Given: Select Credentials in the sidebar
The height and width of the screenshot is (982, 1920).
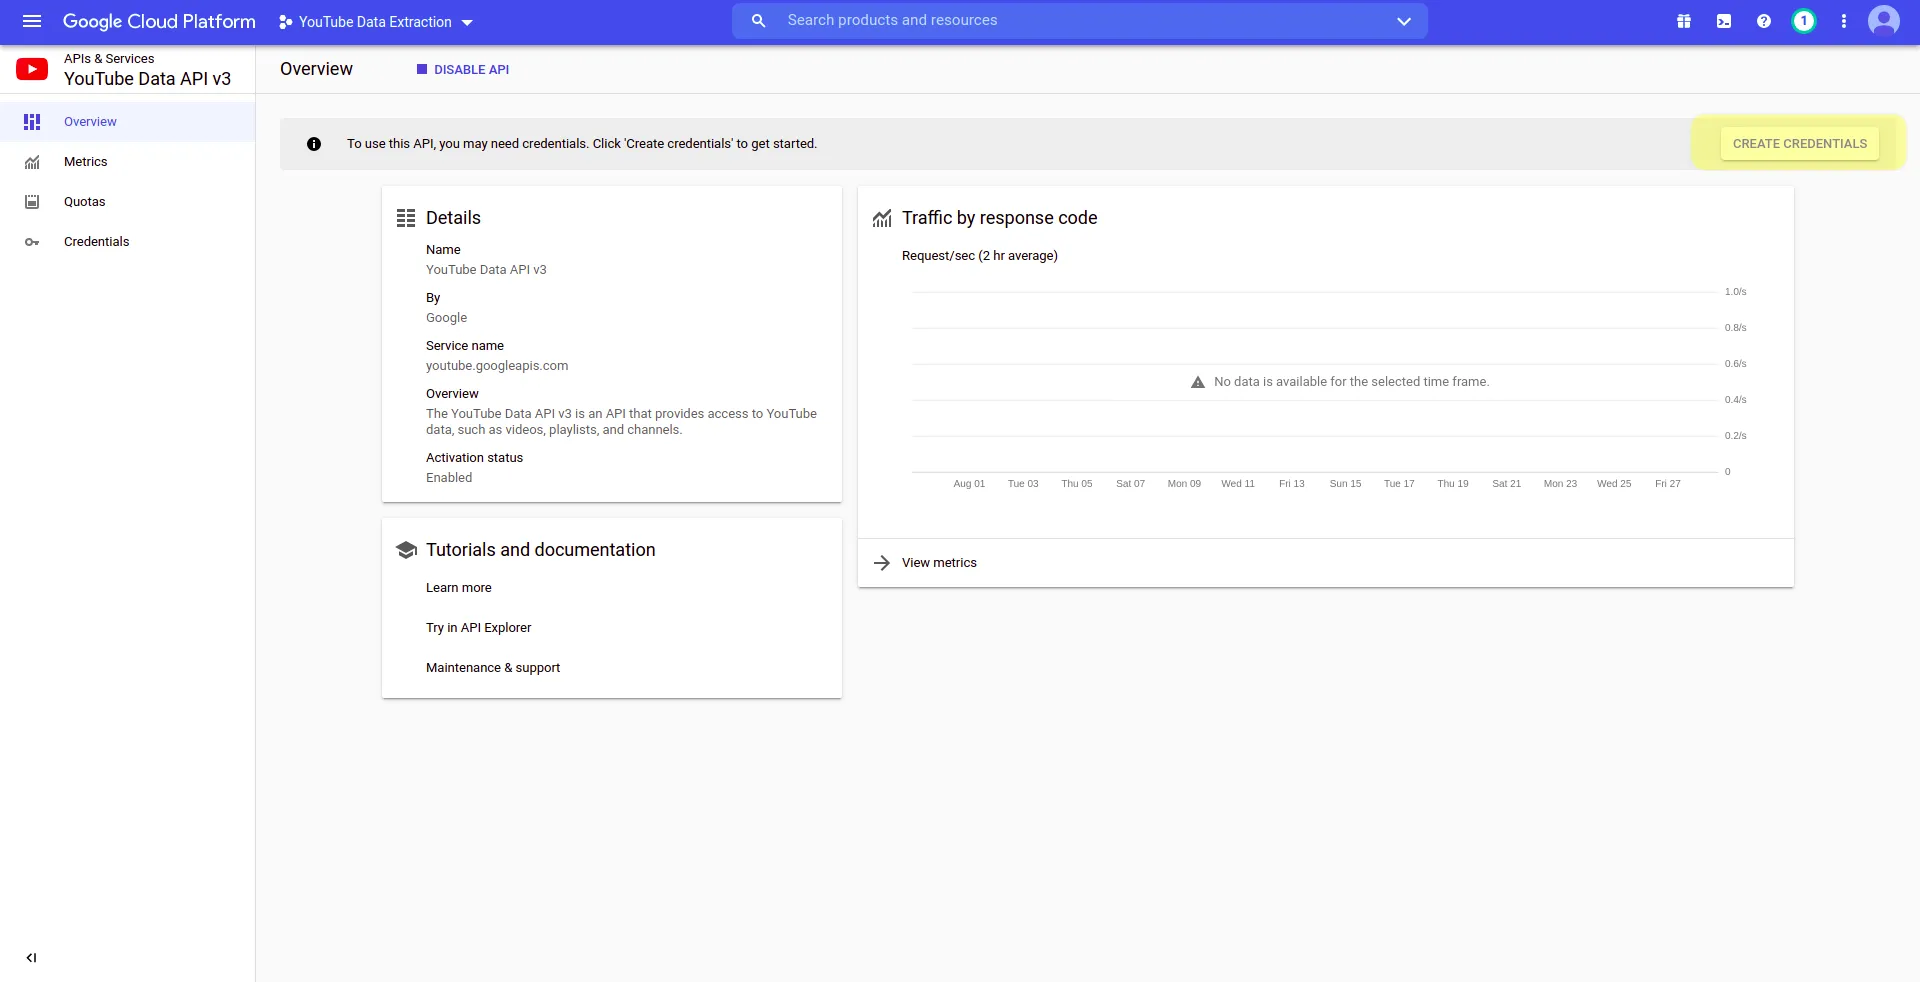Looking at the screenshot, I should point(128,242).
